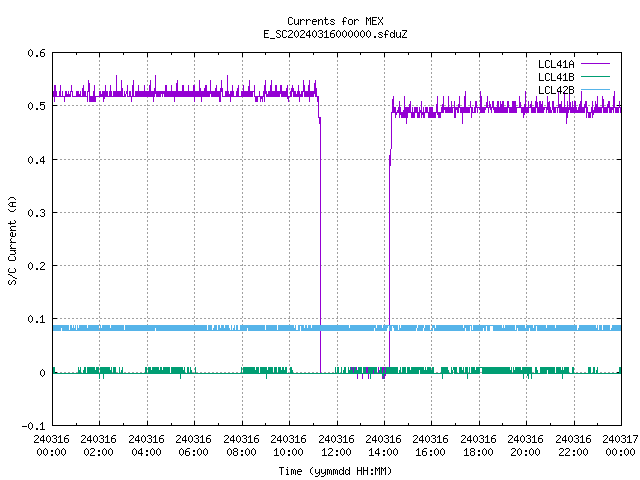The image size is (640, 480).
Task: Click the y-axis tick value 0.1
Action: [37, 319]
